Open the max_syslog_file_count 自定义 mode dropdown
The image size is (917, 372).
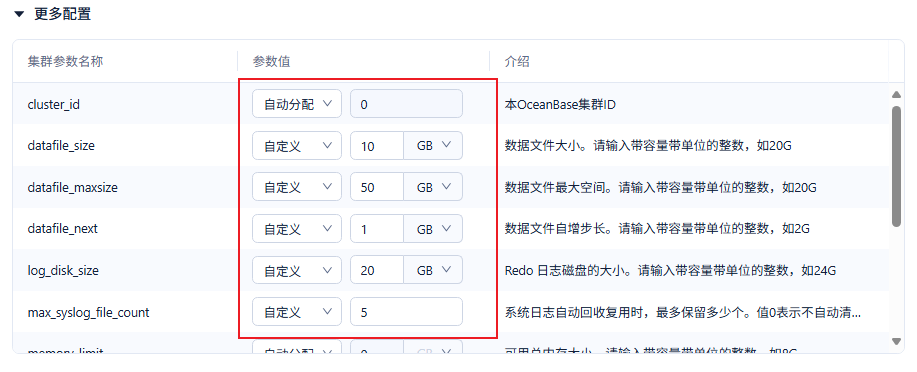[x=297, y=312]
